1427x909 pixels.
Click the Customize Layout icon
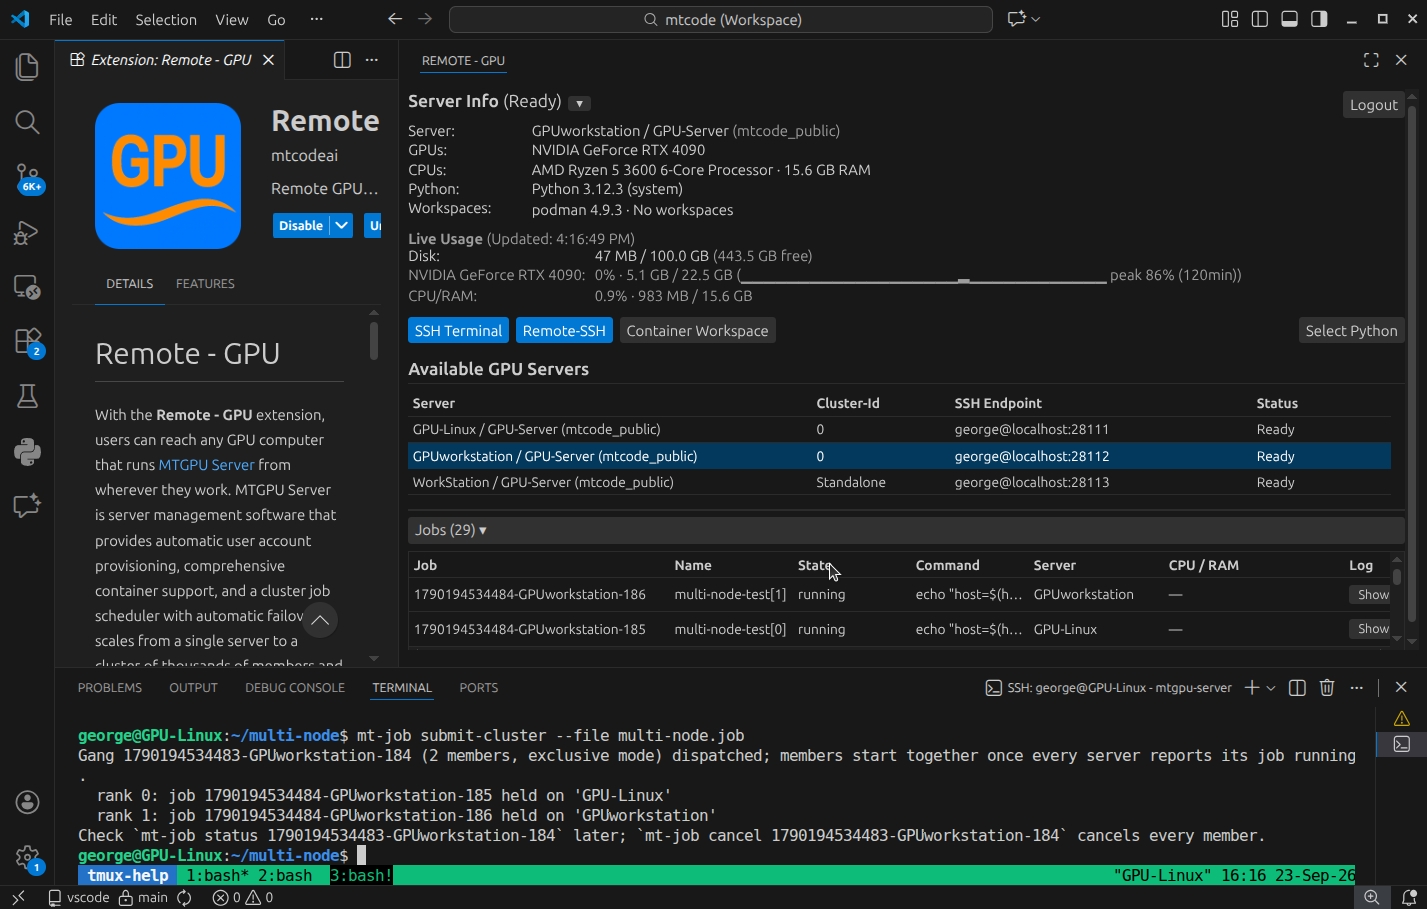tap(1230, 19)
